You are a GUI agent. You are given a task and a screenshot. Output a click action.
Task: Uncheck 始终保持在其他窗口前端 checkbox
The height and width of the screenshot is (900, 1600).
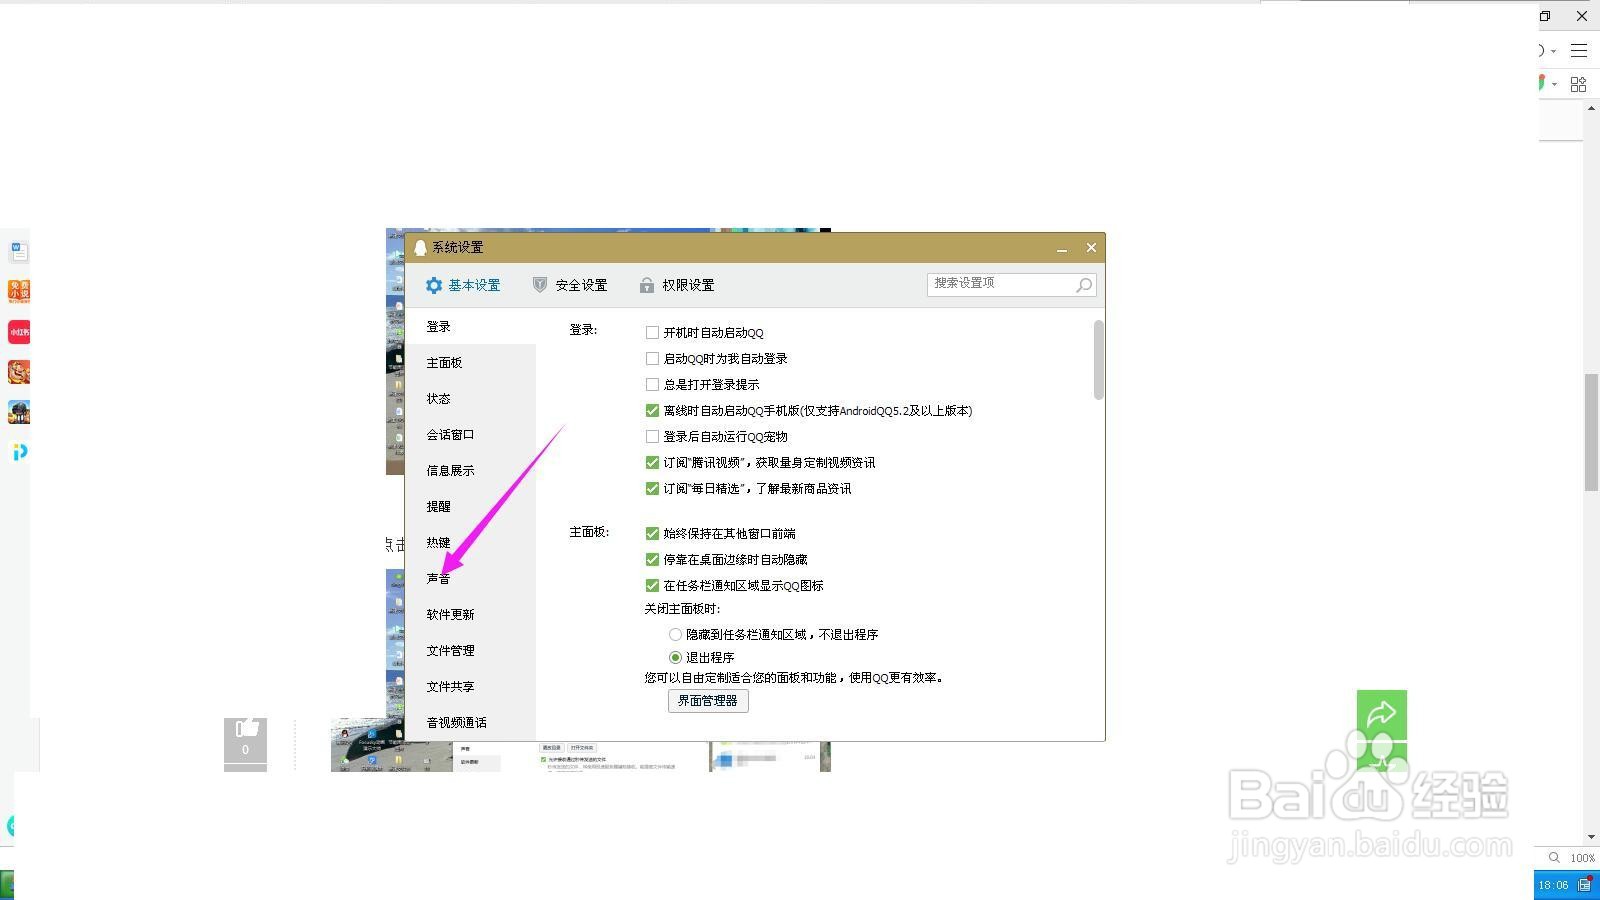click(x=652, y=534)
